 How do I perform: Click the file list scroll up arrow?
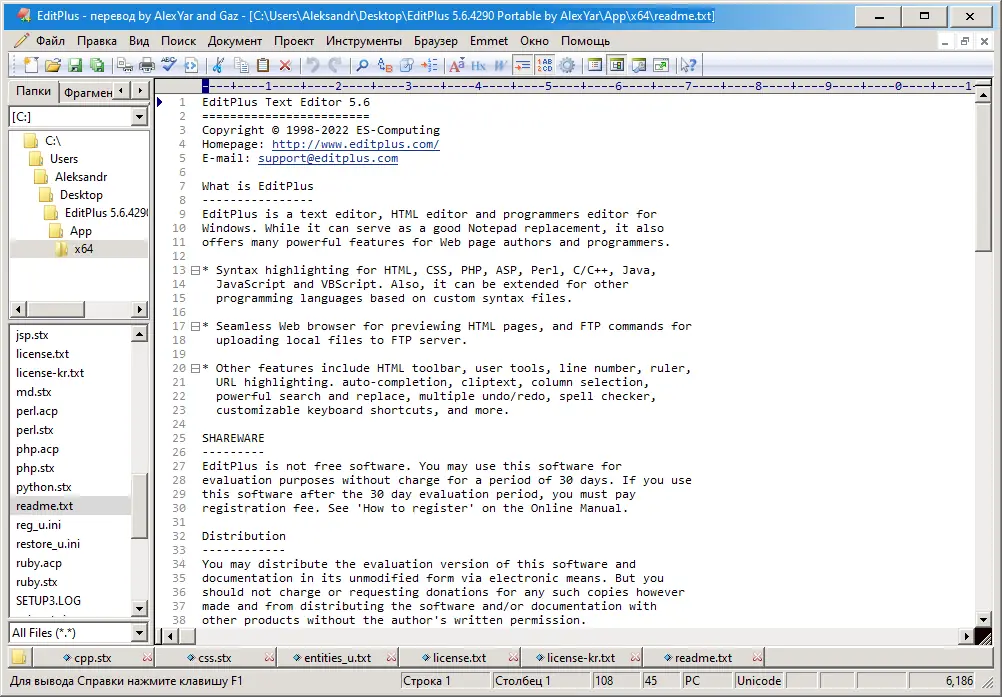[139, 333]
